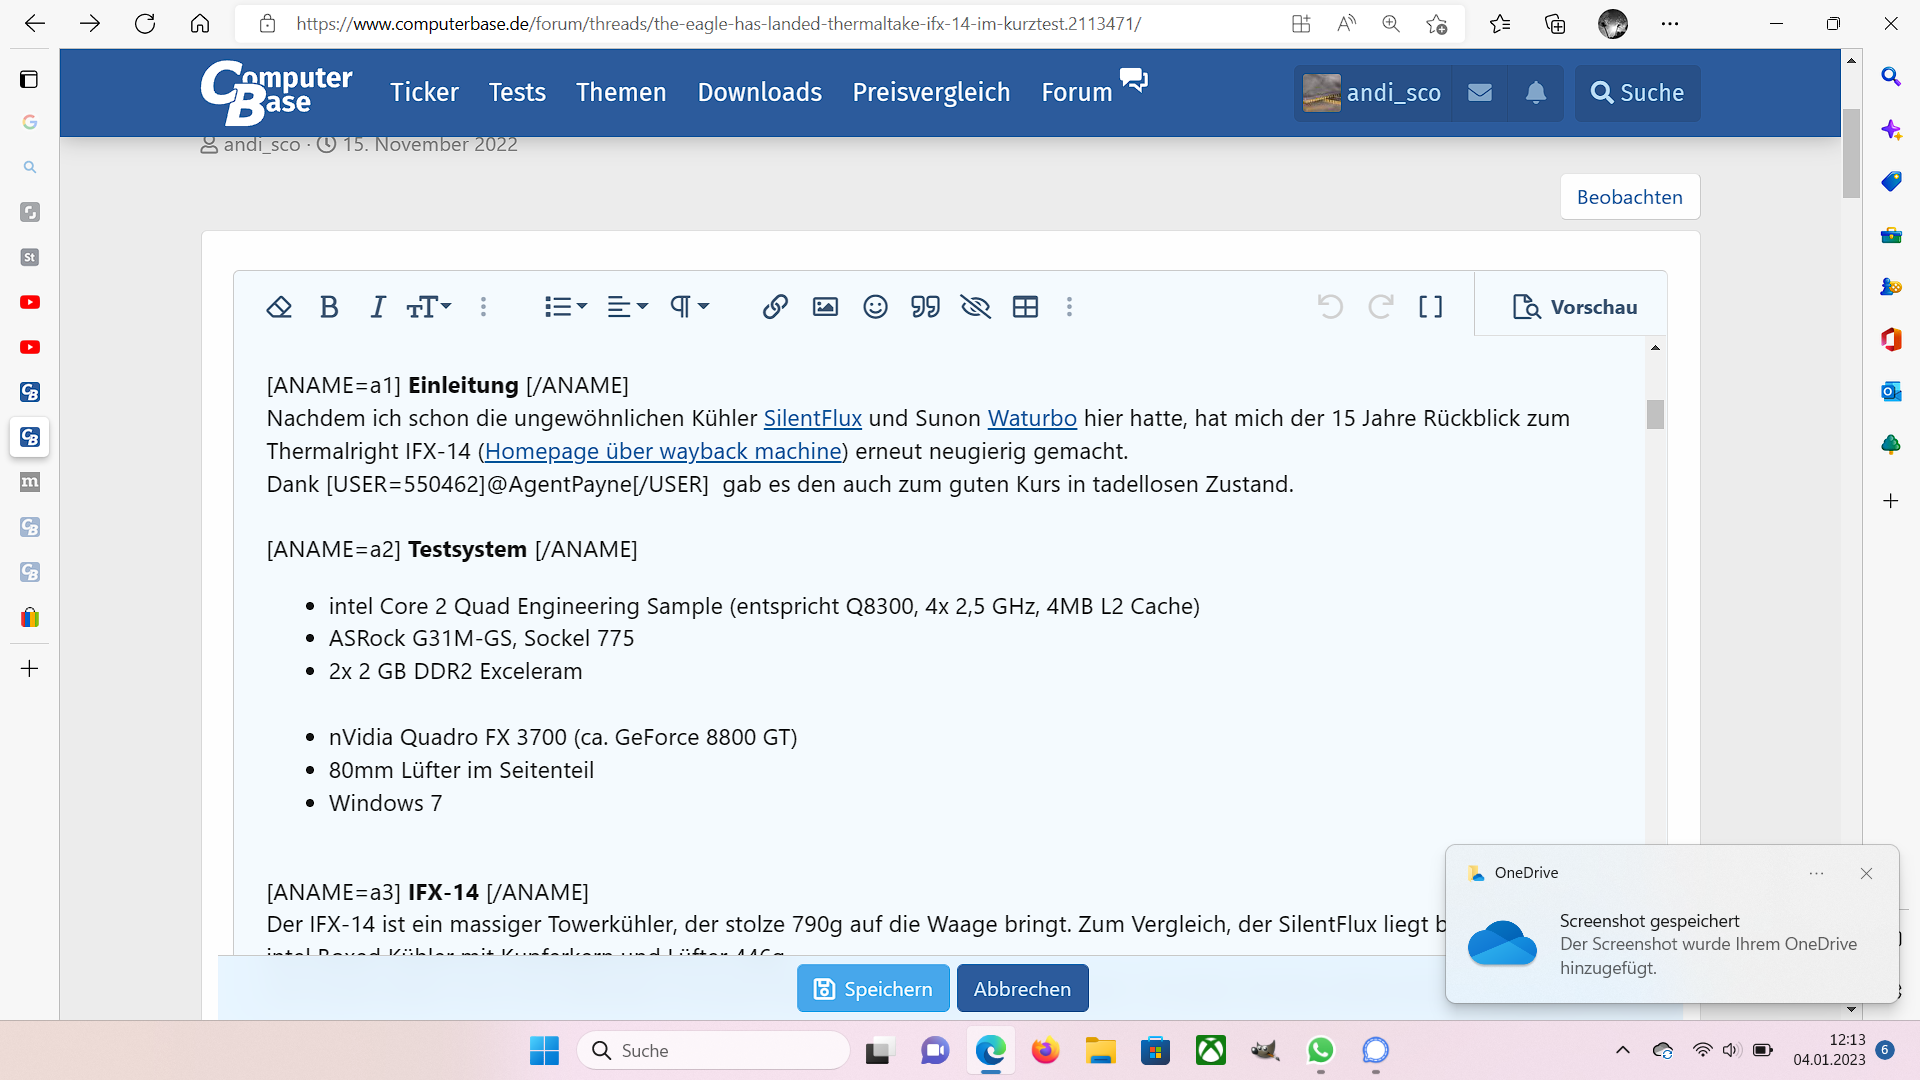Open the smiley emoji picker

(x=875, y=307)
